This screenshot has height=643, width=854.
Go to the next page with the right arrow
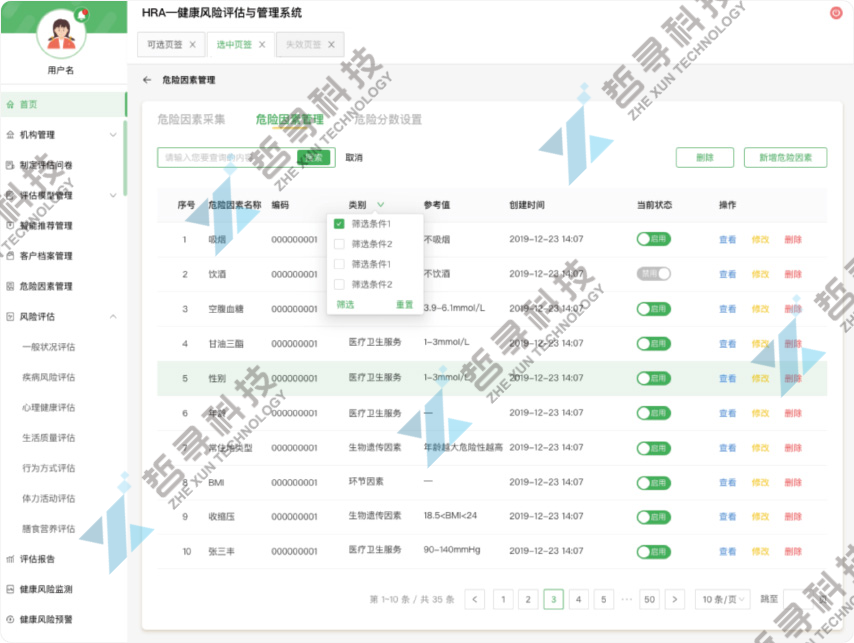[675, 599]
